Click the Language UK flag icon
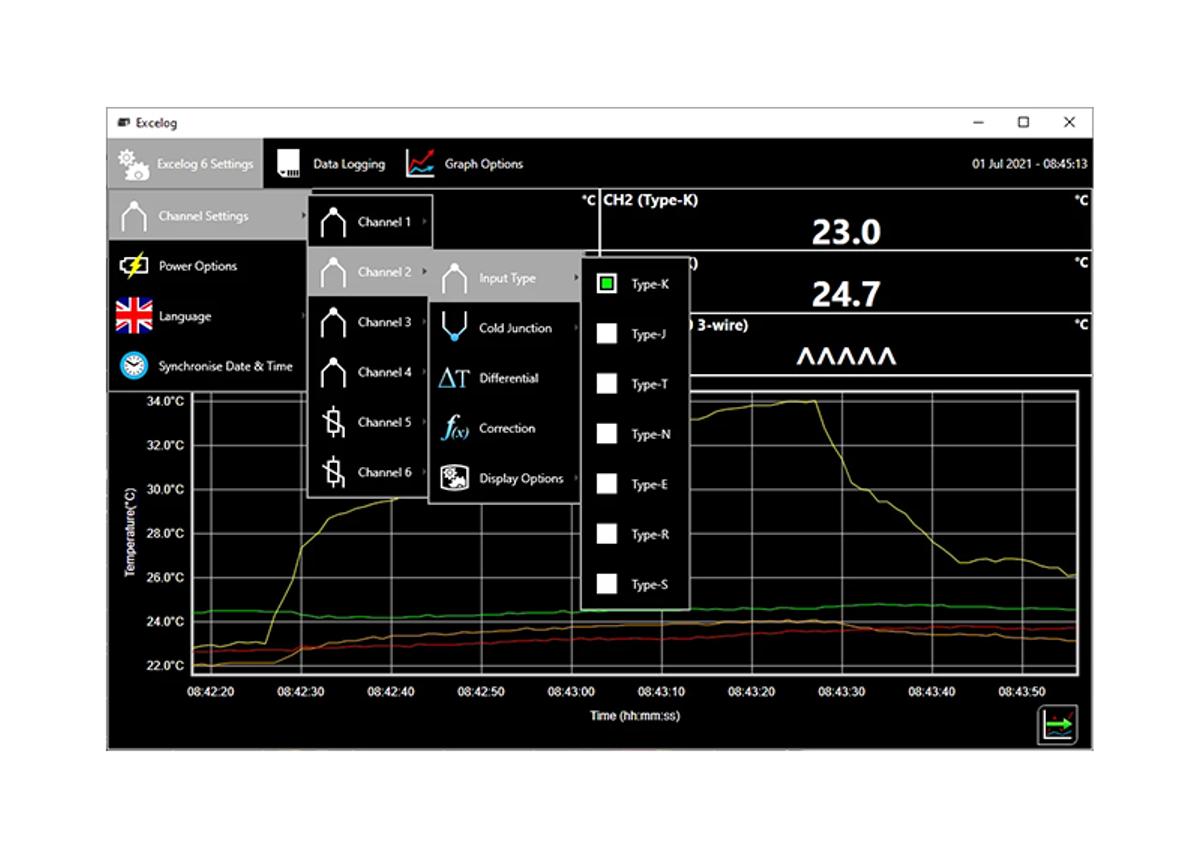The width and height of the screenshot is (1200, 857). (x=134, y=316)
